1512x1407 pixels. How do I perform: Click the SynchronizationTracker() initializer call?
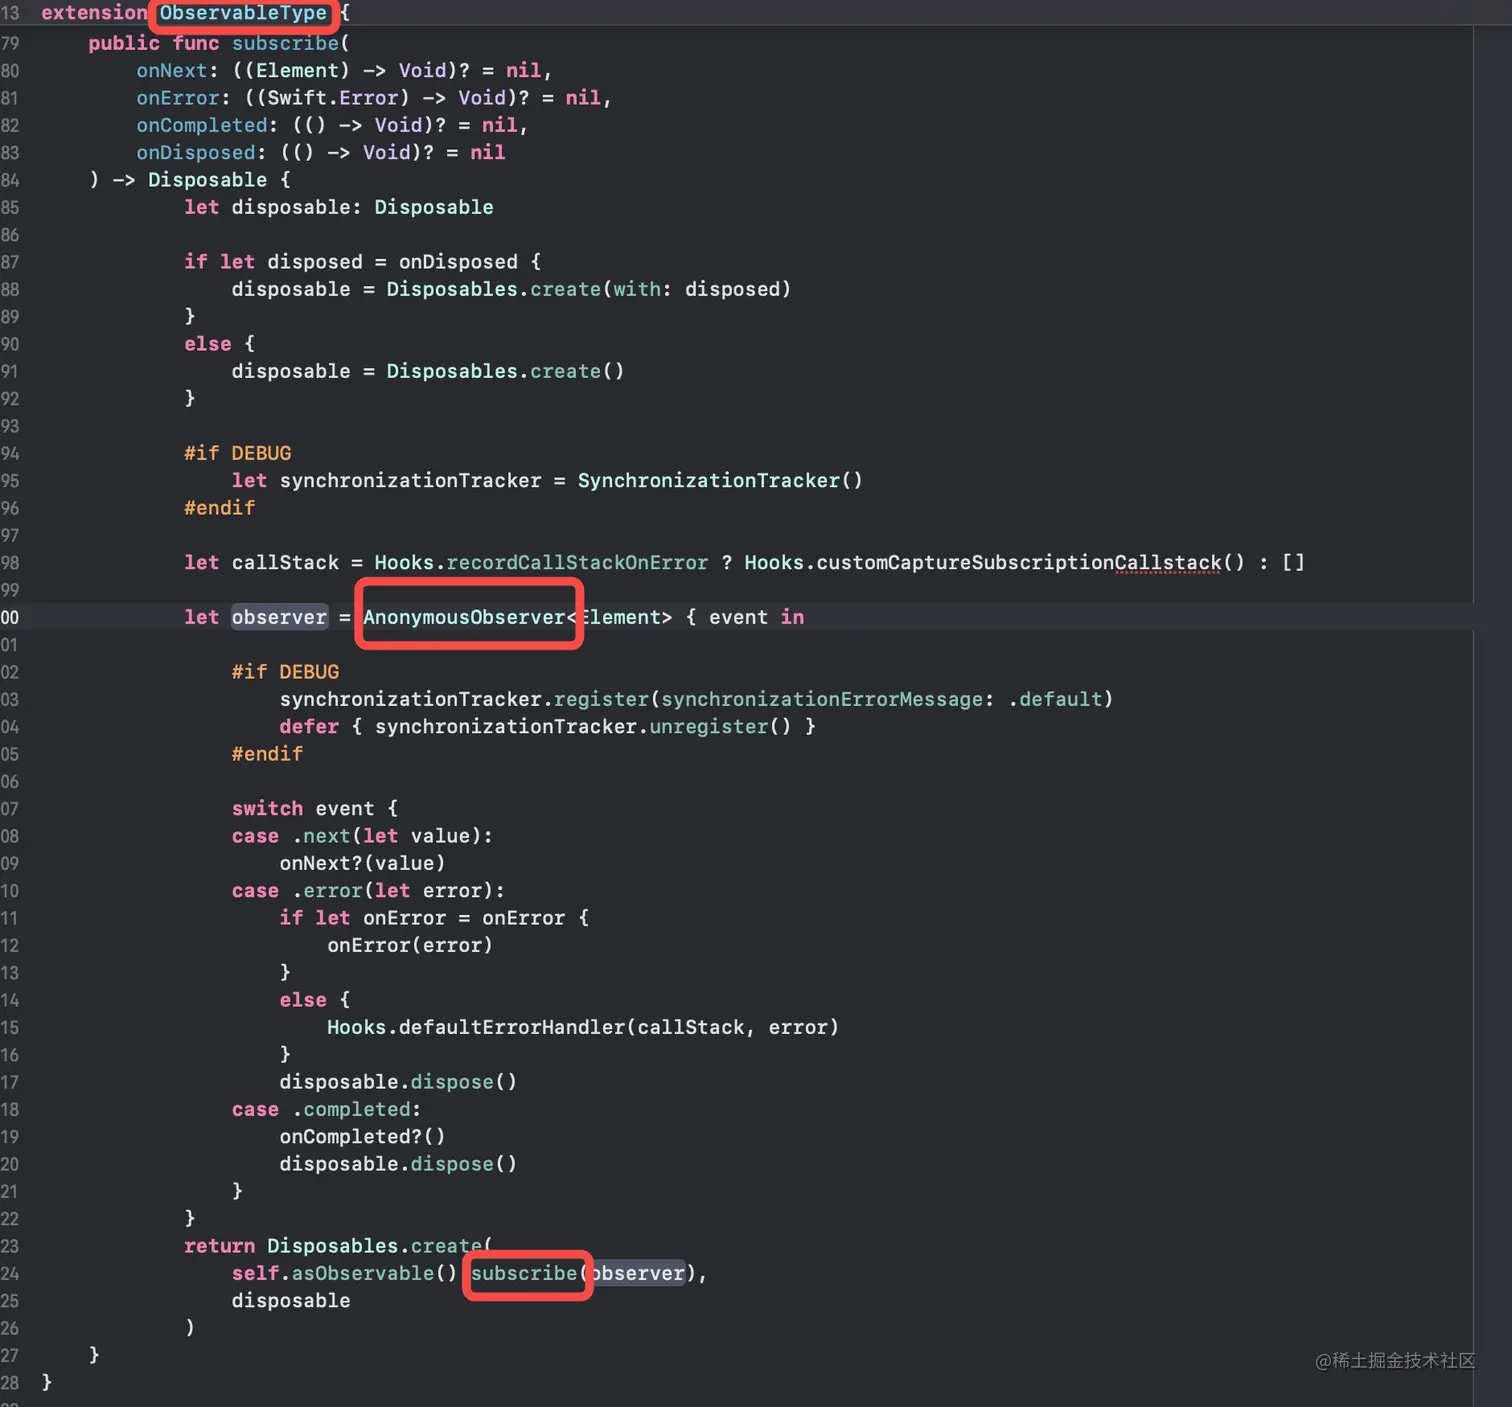(x=720, y=481)
